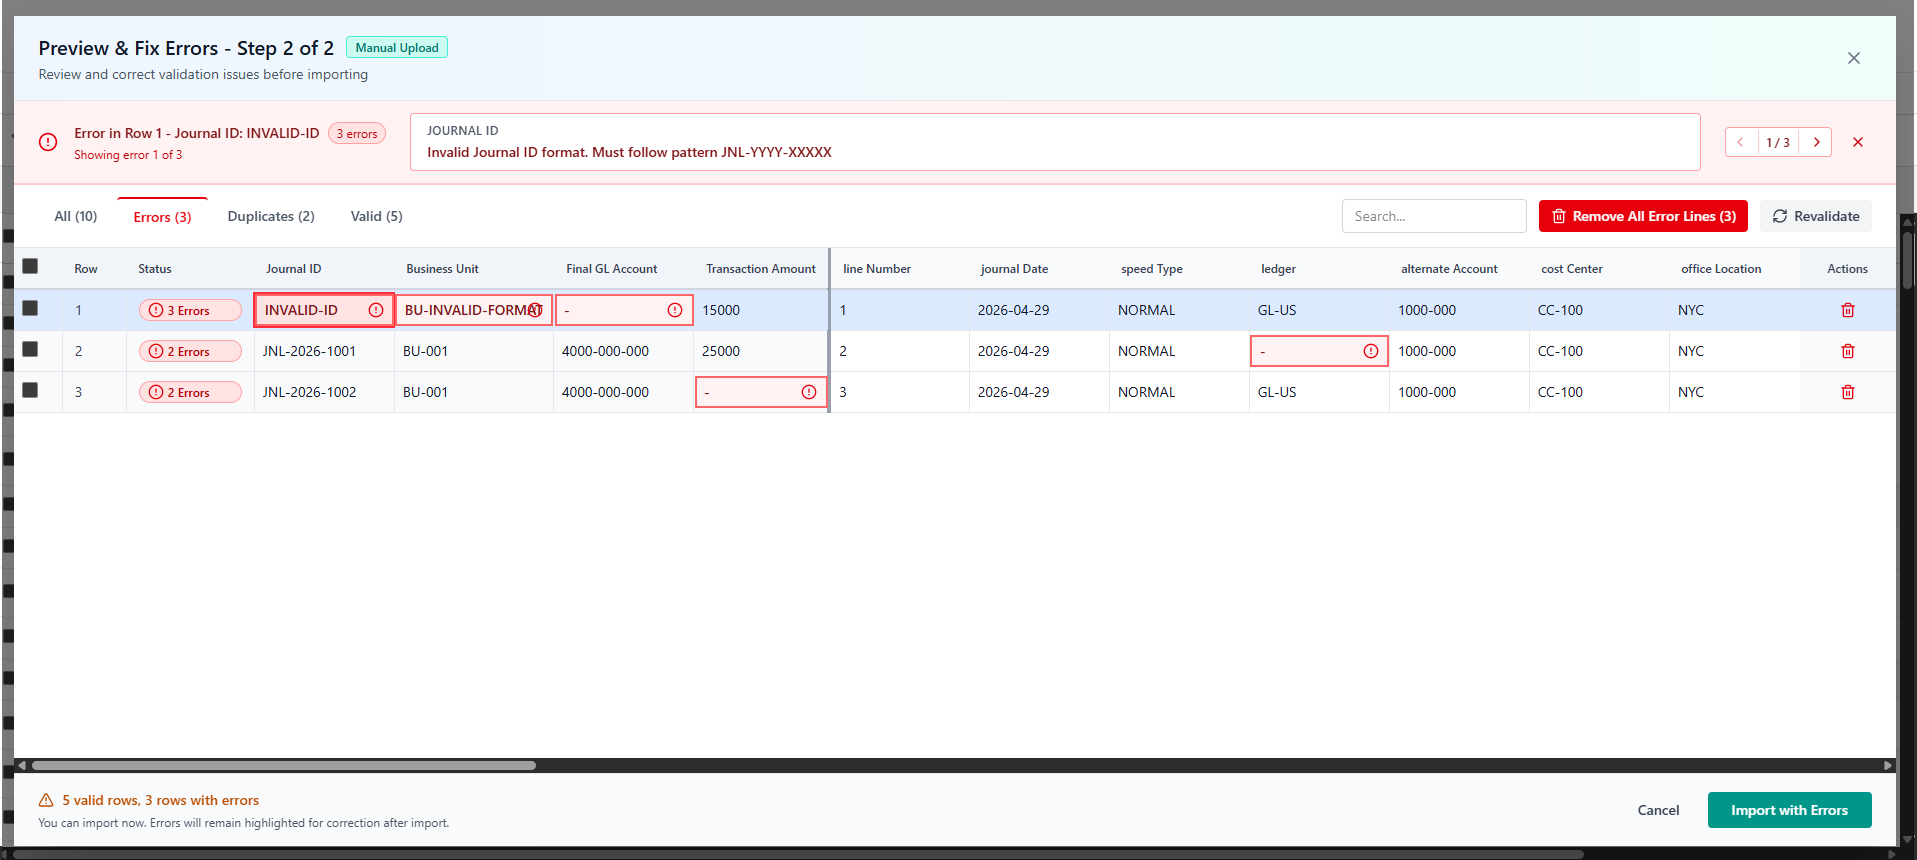Click the scrollbar right arrow

(x=1887, y=765)
